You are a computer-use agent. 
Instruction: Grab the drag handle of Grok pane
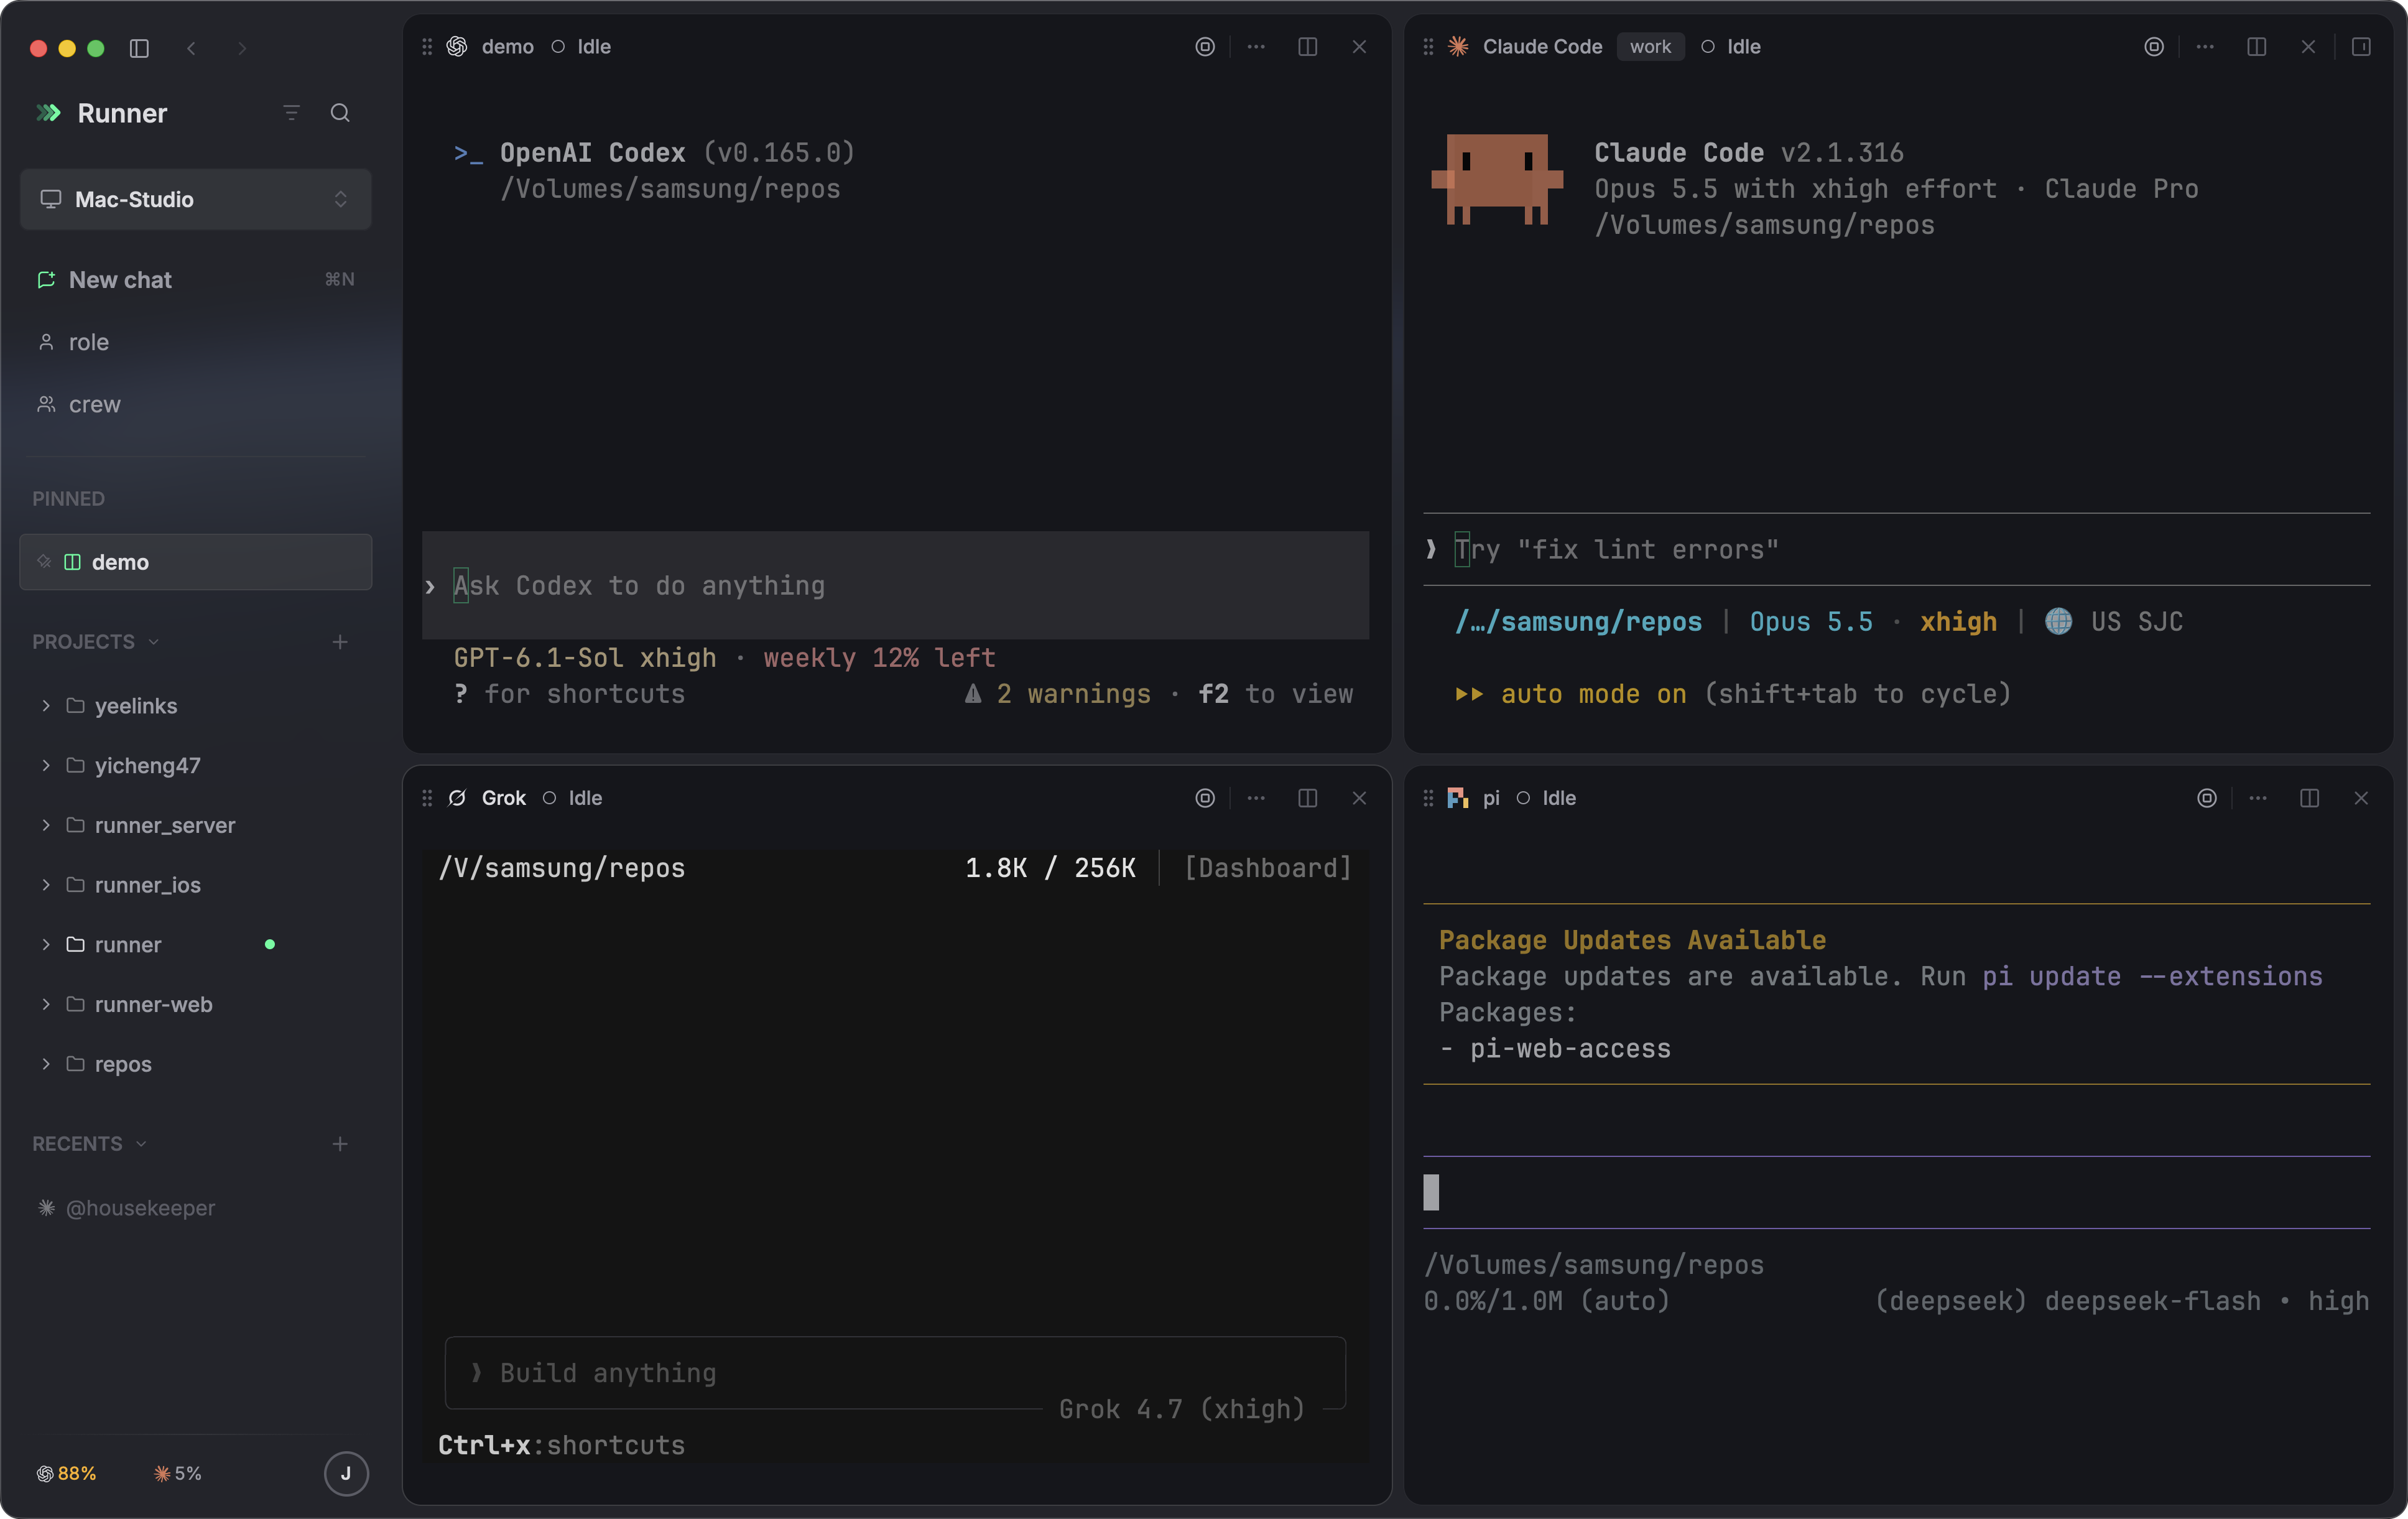tap(427, 798)
